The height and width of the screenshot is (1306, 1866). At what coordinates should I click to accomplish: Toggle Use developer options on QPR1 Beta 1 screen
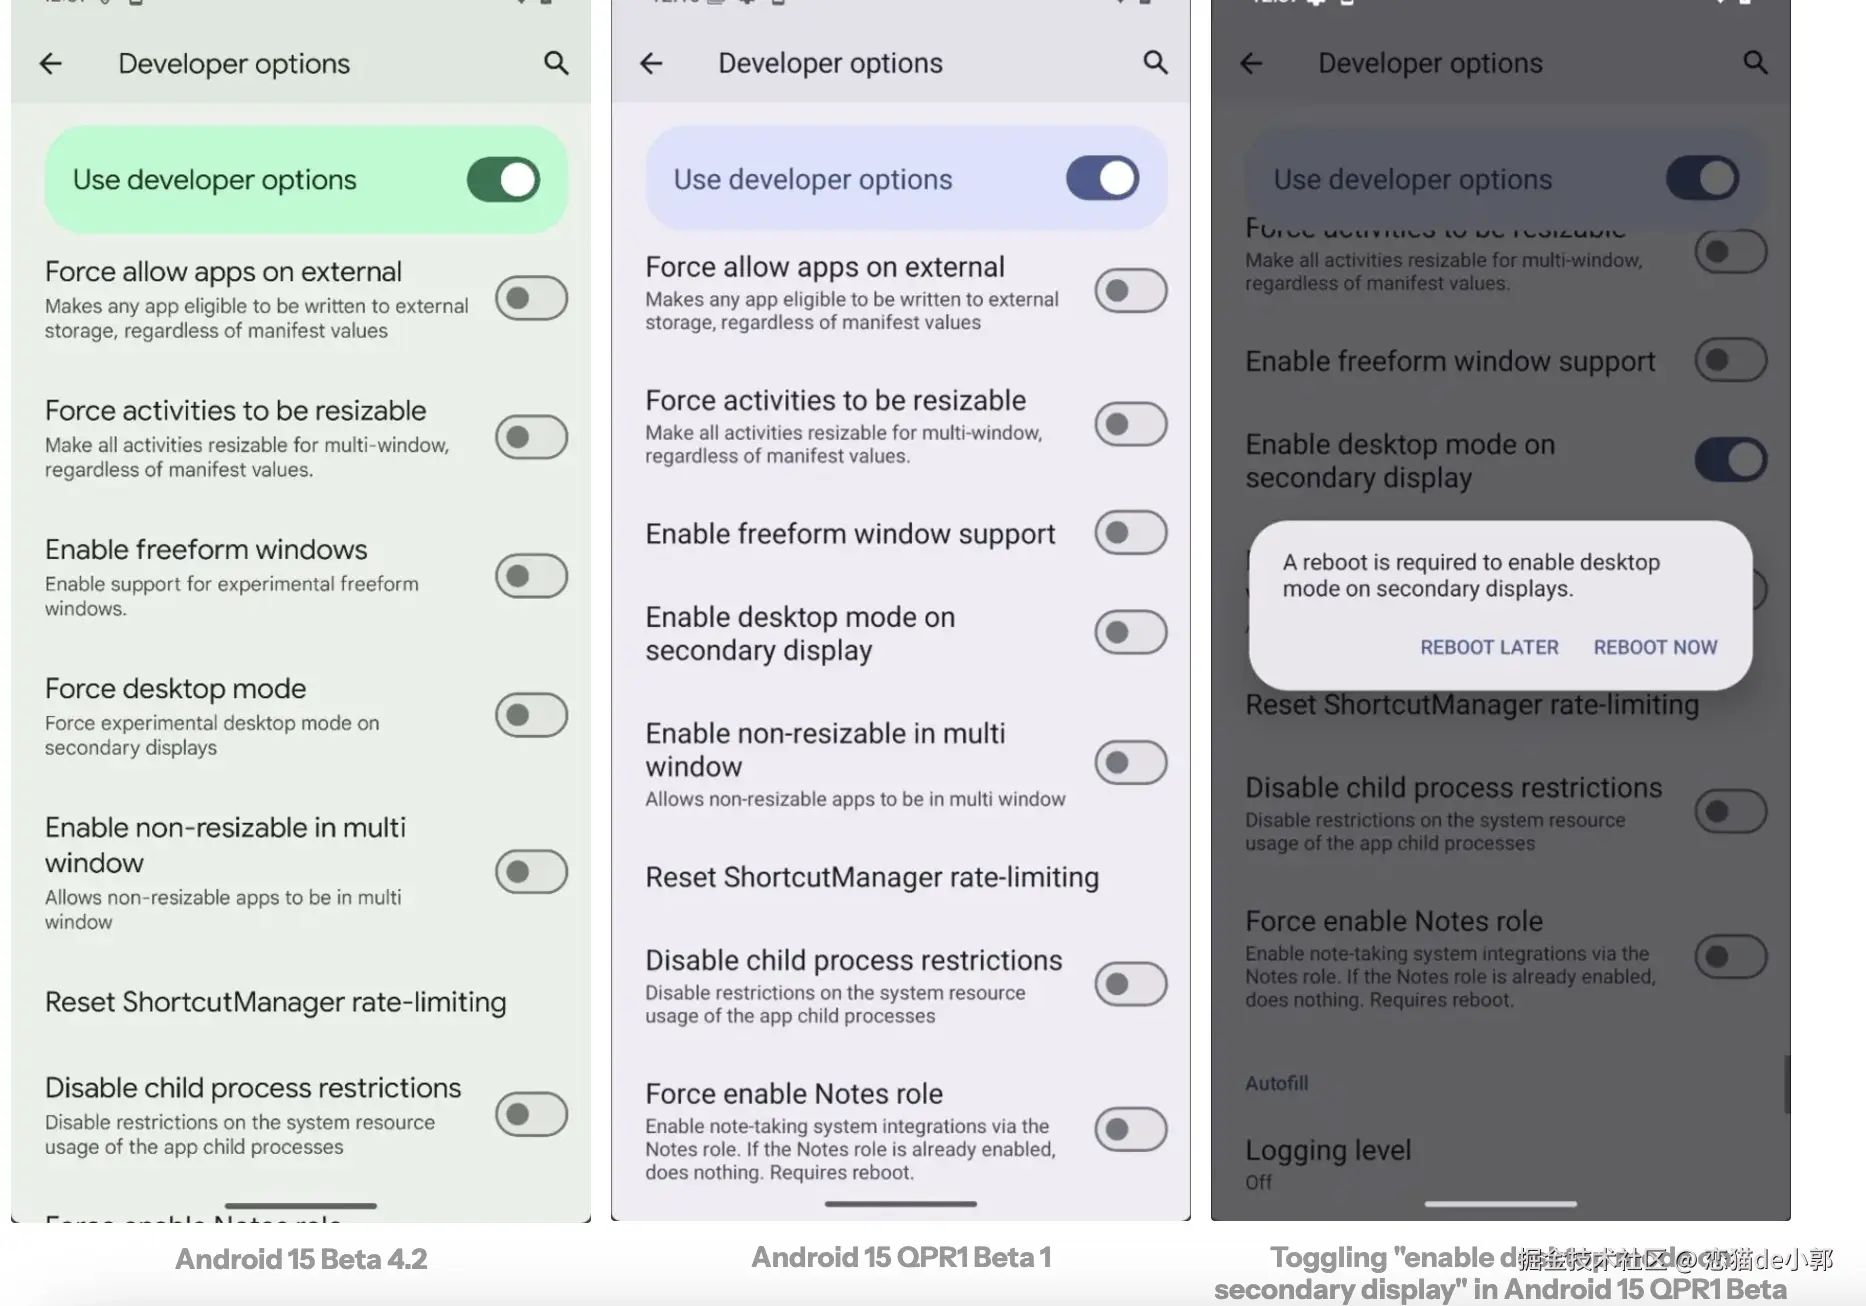coord(1103,179)
